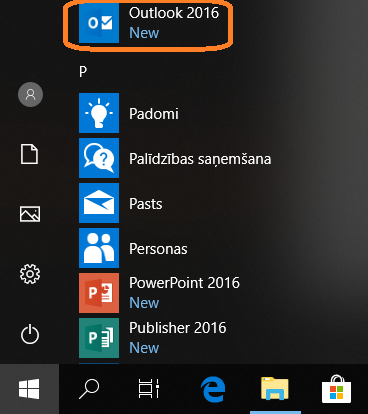Click the user account avatar icon
The width and height of the screenshot is (368, 414).
click(30, 95)
